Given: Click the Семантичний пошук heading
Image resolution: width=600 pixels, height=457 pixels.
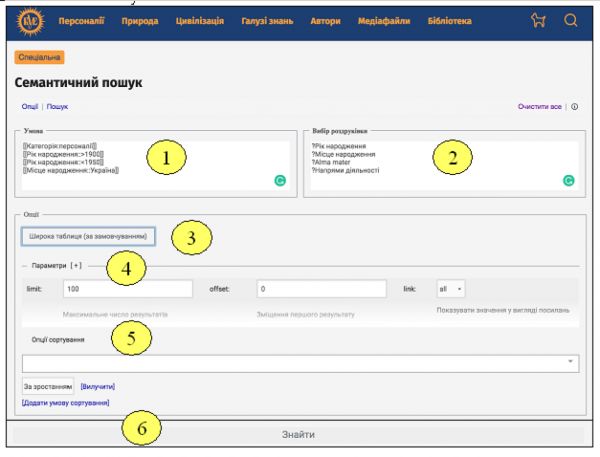Looking at the screenshot, I should (78, 83).
